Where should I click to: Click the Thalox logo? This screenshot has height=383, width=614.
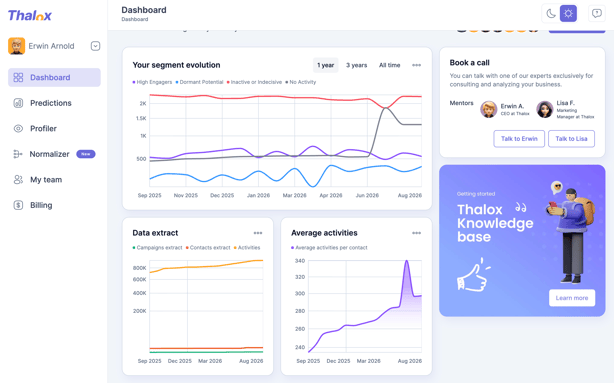tap(30, 16)
